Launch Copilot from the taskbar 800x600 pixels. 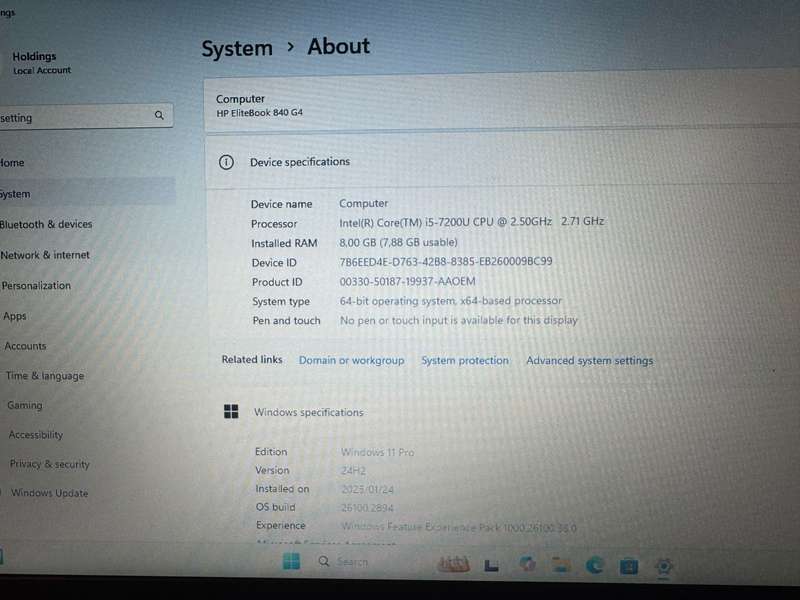point(527,564)
